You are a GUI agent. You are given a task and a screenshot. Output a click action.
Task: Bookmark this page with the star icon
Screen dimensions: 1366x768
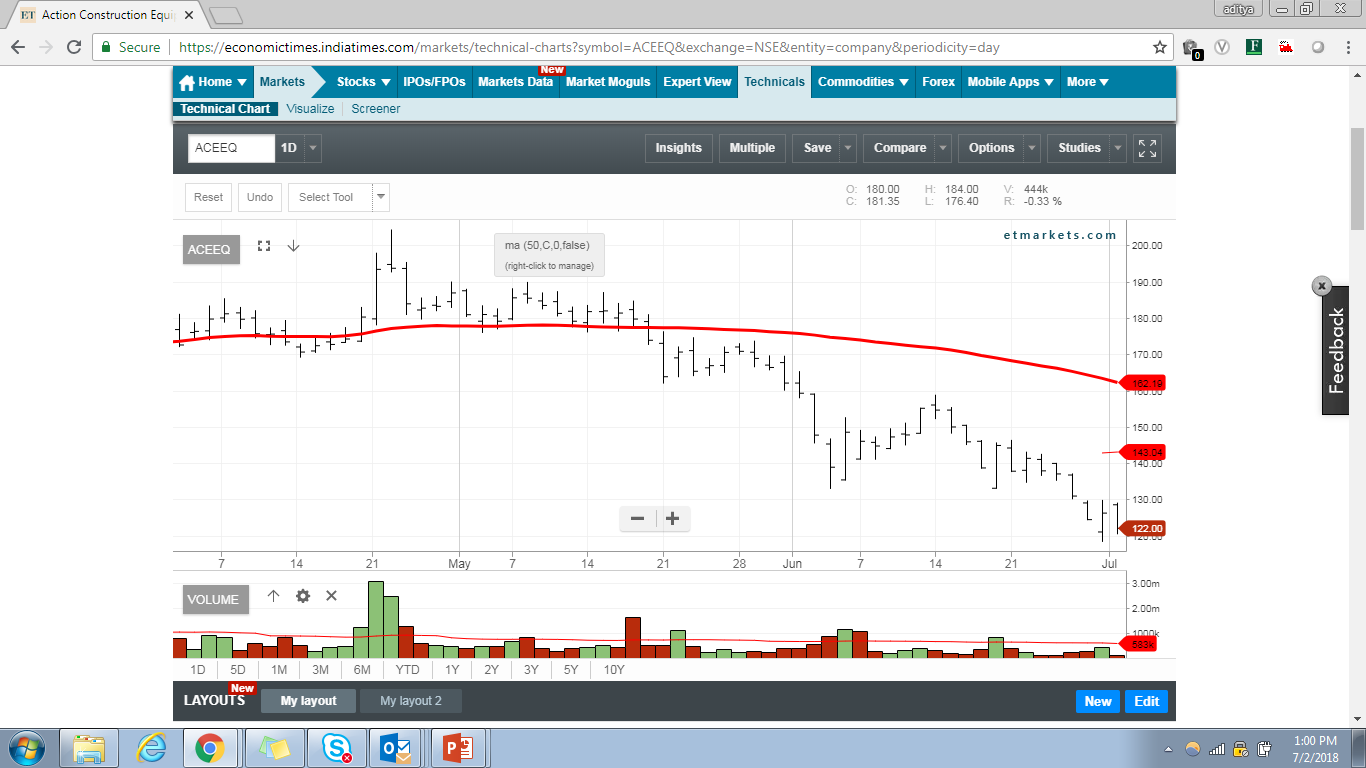coord(1160,47)
